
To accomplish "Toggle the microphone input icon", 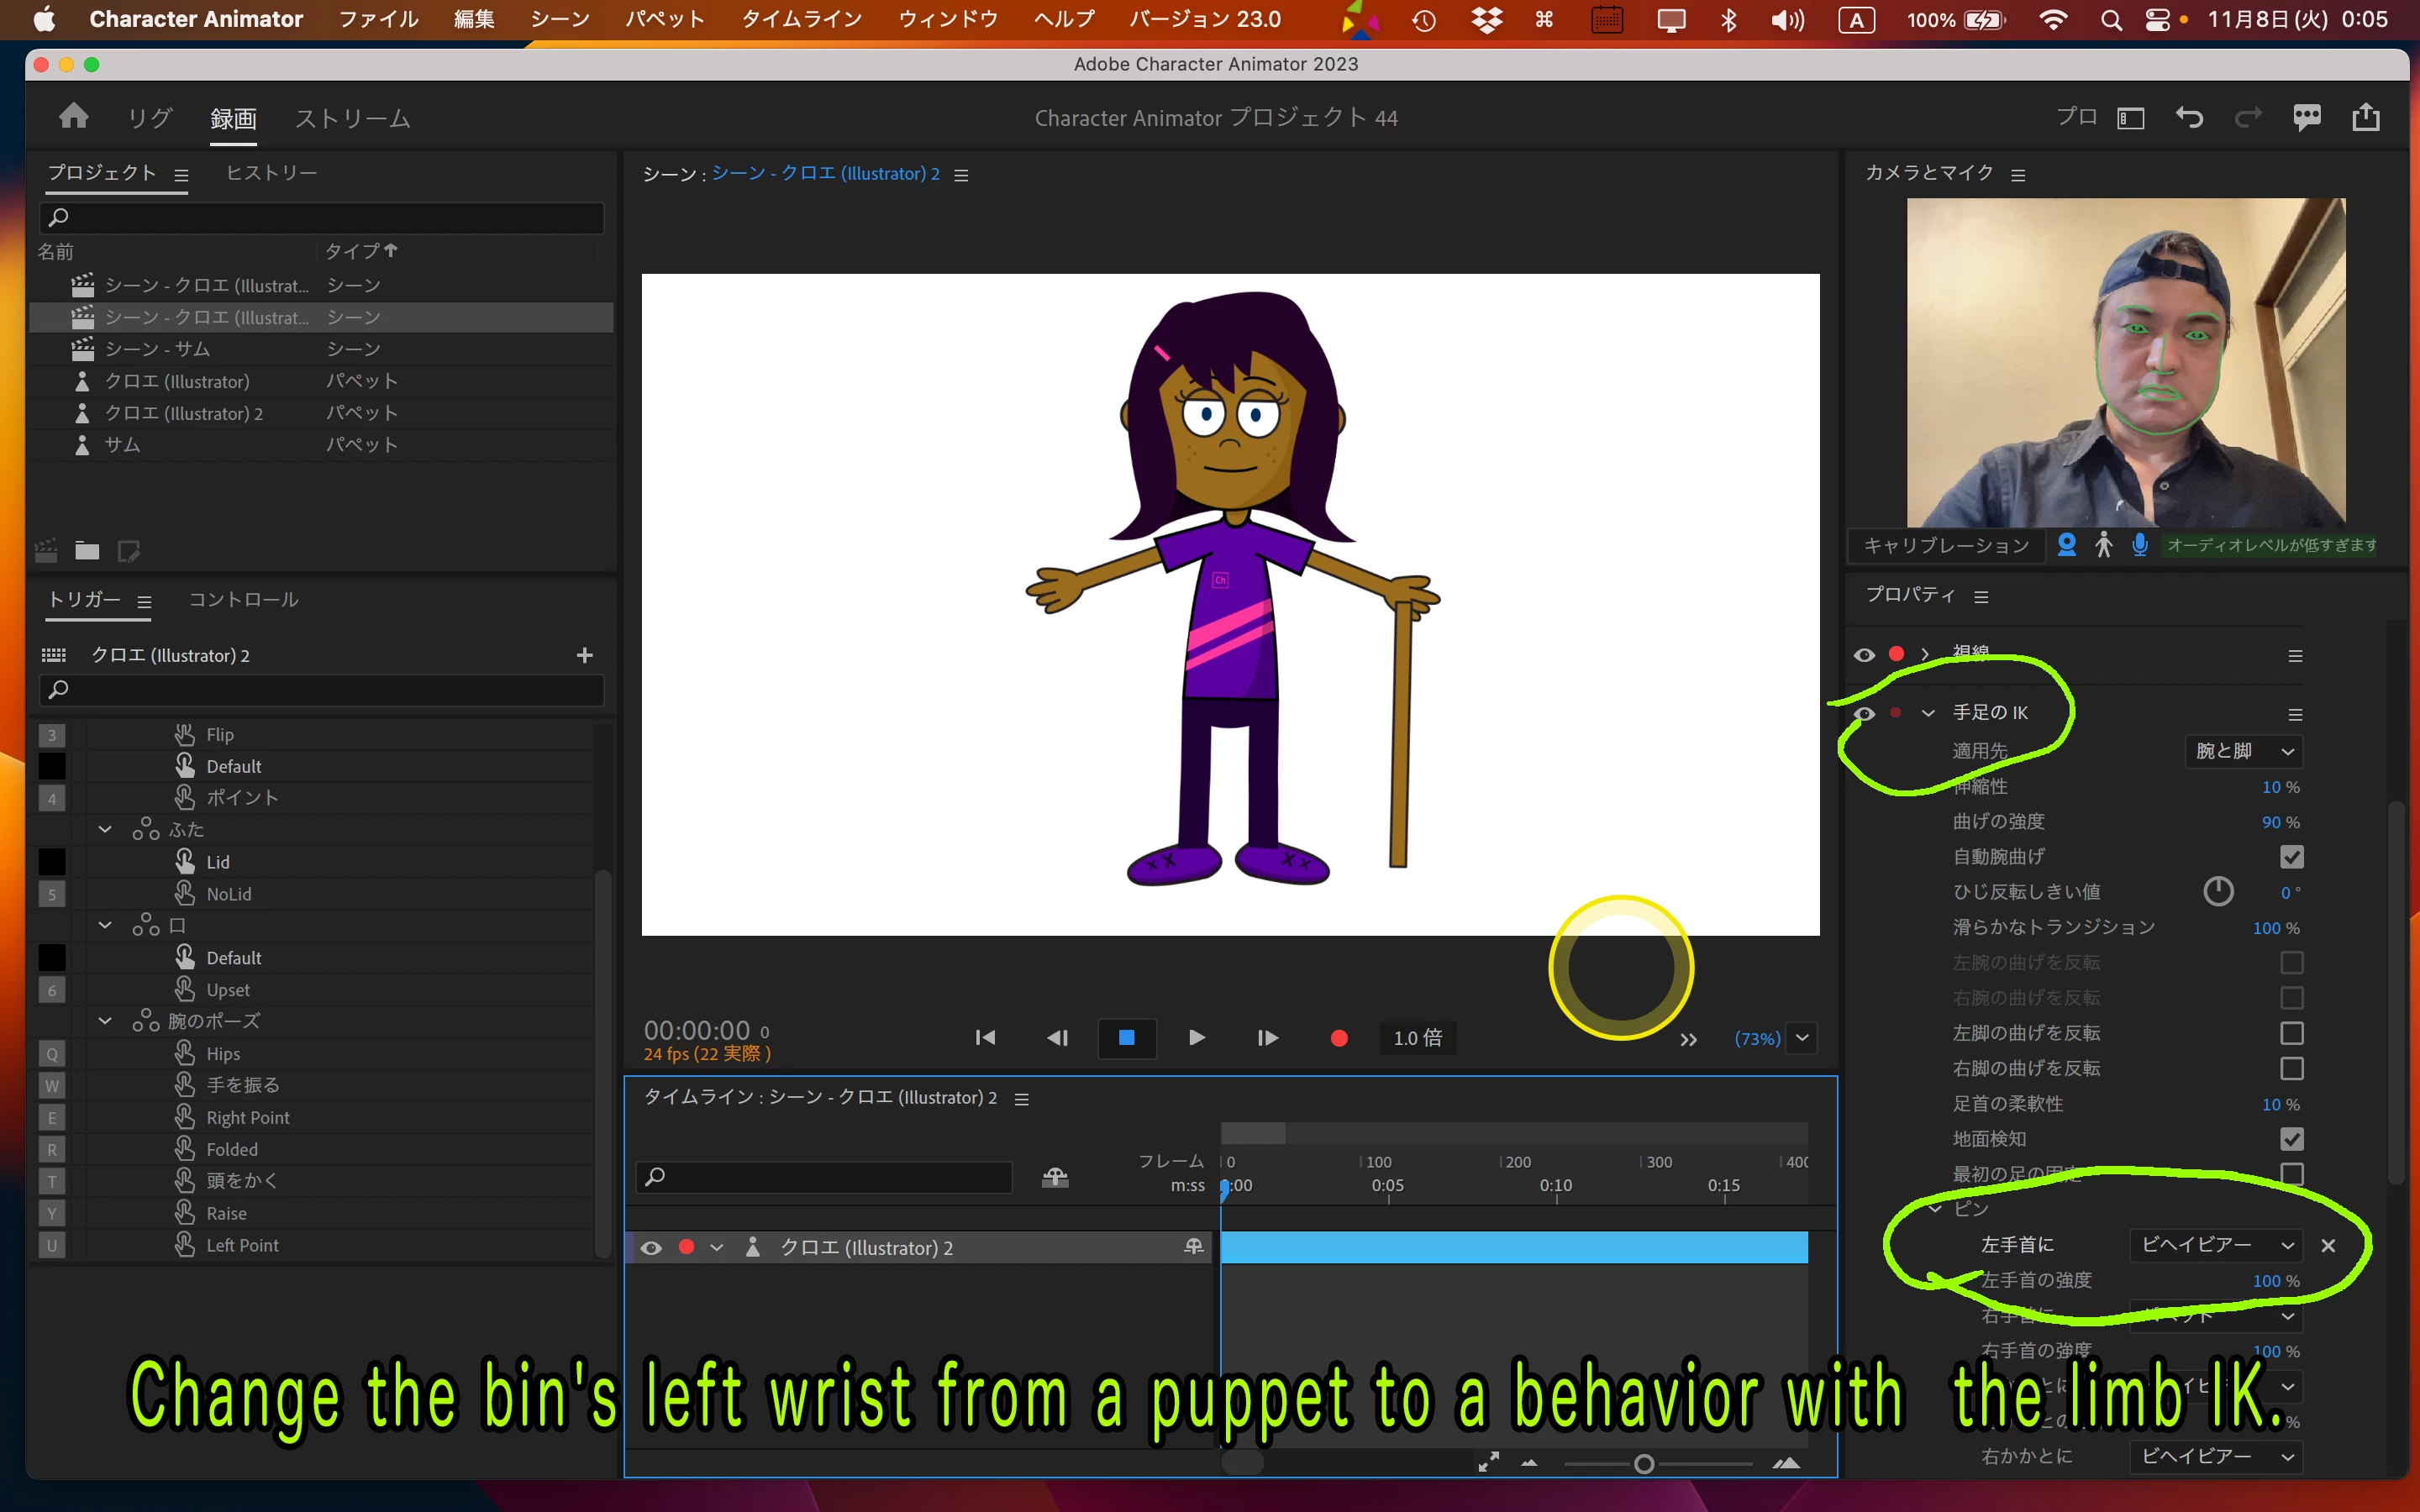I will click(2139, 545).
